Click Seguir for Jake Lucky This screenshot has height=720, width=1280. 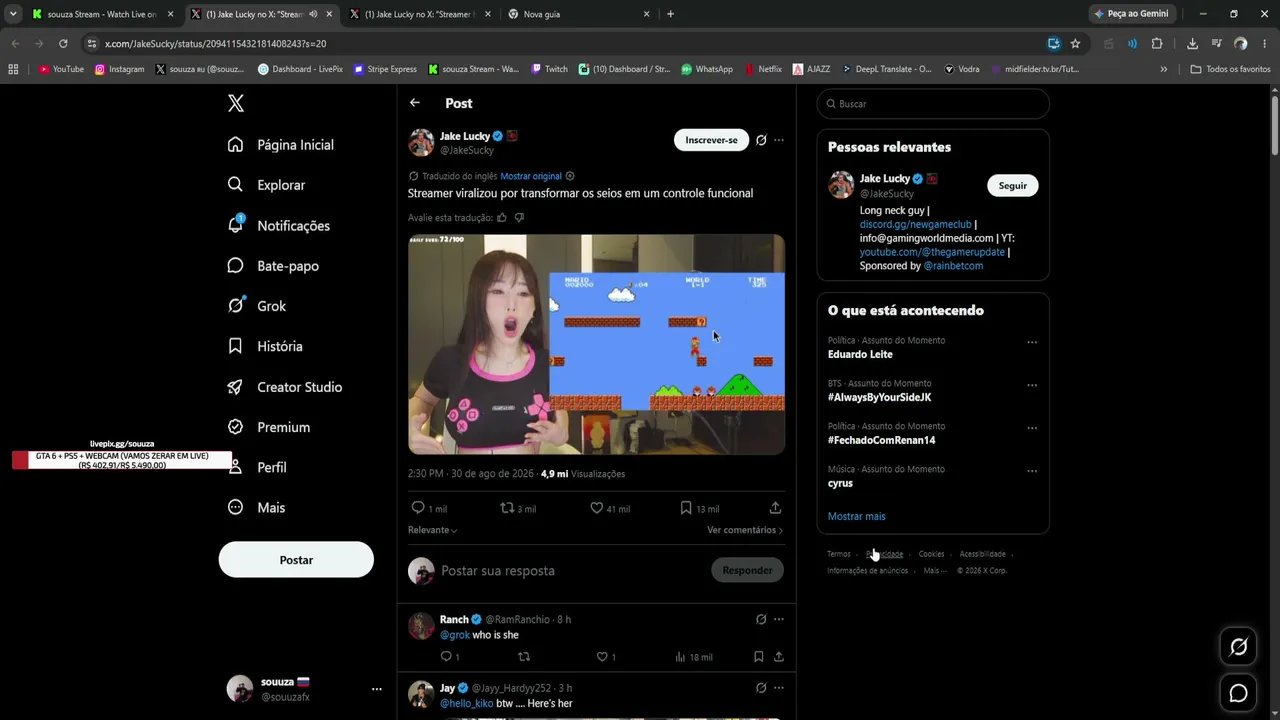[1013, 186]
